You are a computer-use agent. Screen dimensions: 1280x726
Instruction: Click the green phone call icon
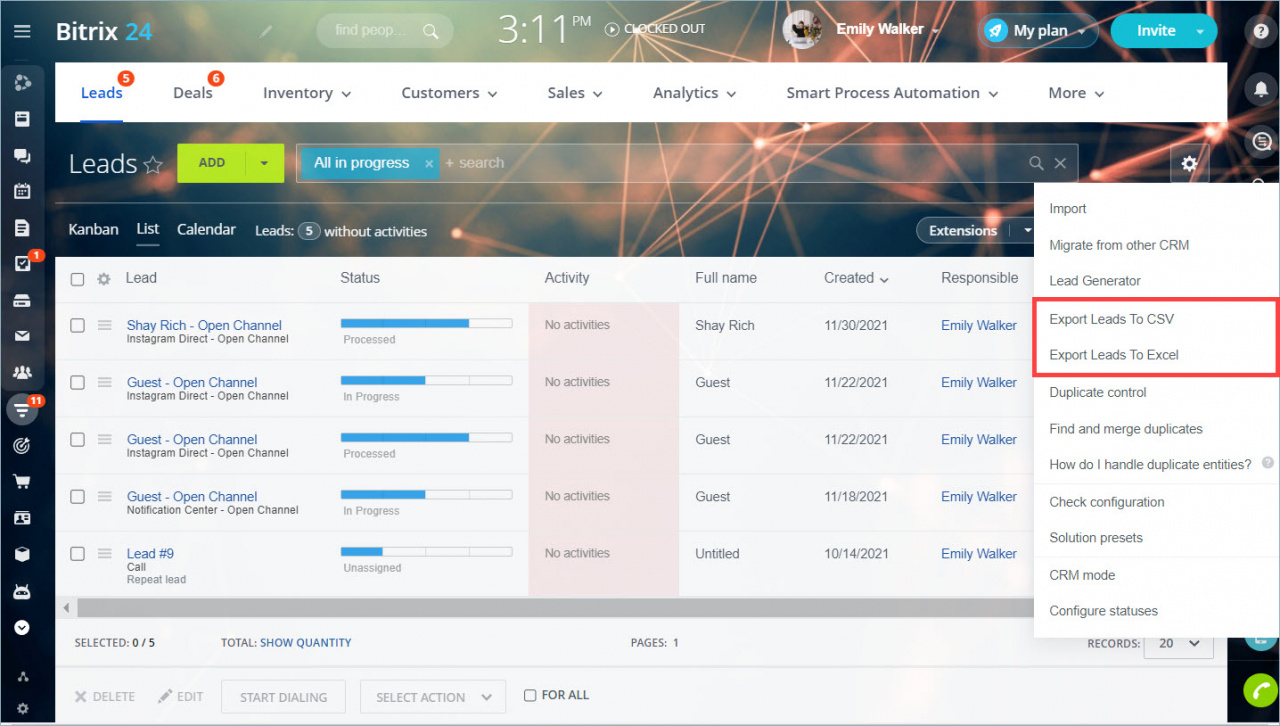pyautogui.click(x=1260, y=691)
